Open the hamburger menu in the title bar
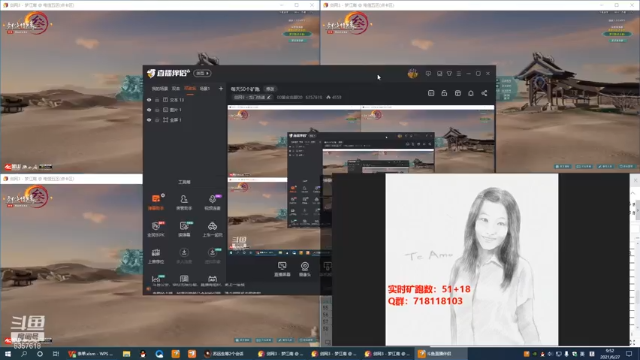640x360 pixels. [459, 74]
